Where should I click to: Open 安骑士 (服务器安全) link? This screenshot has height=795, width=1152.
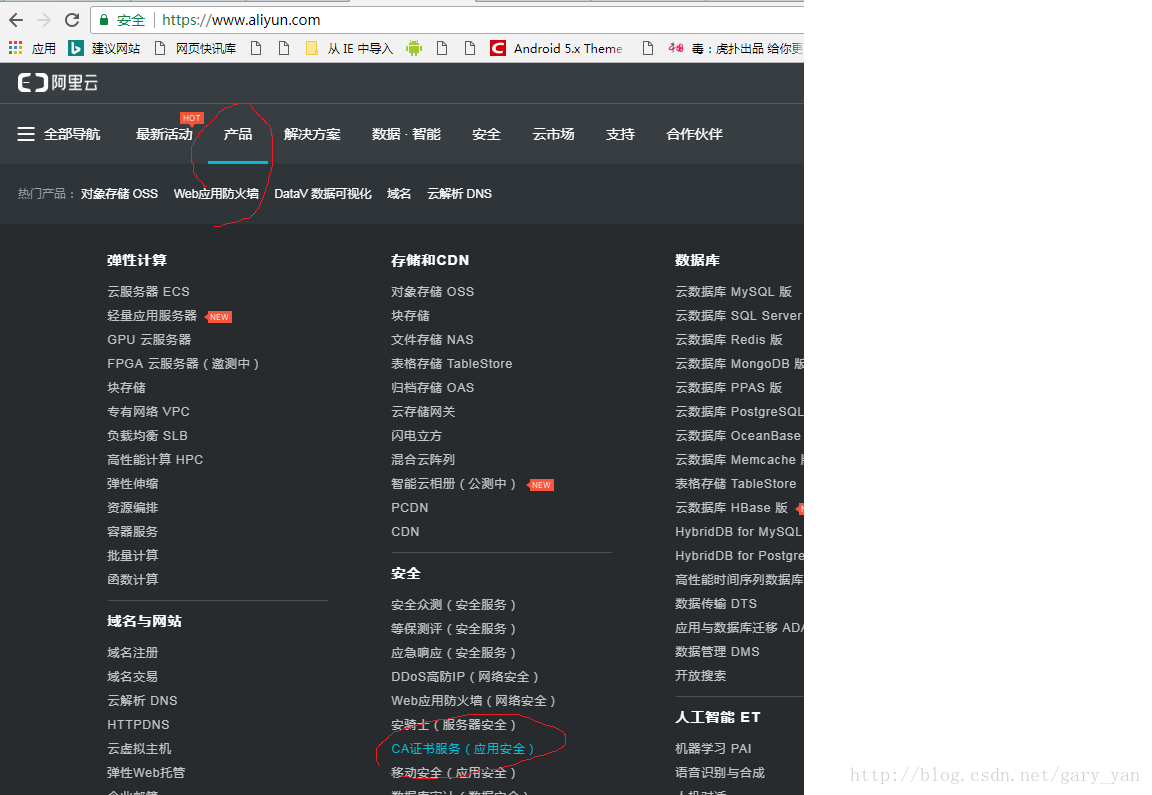[453, 725]
